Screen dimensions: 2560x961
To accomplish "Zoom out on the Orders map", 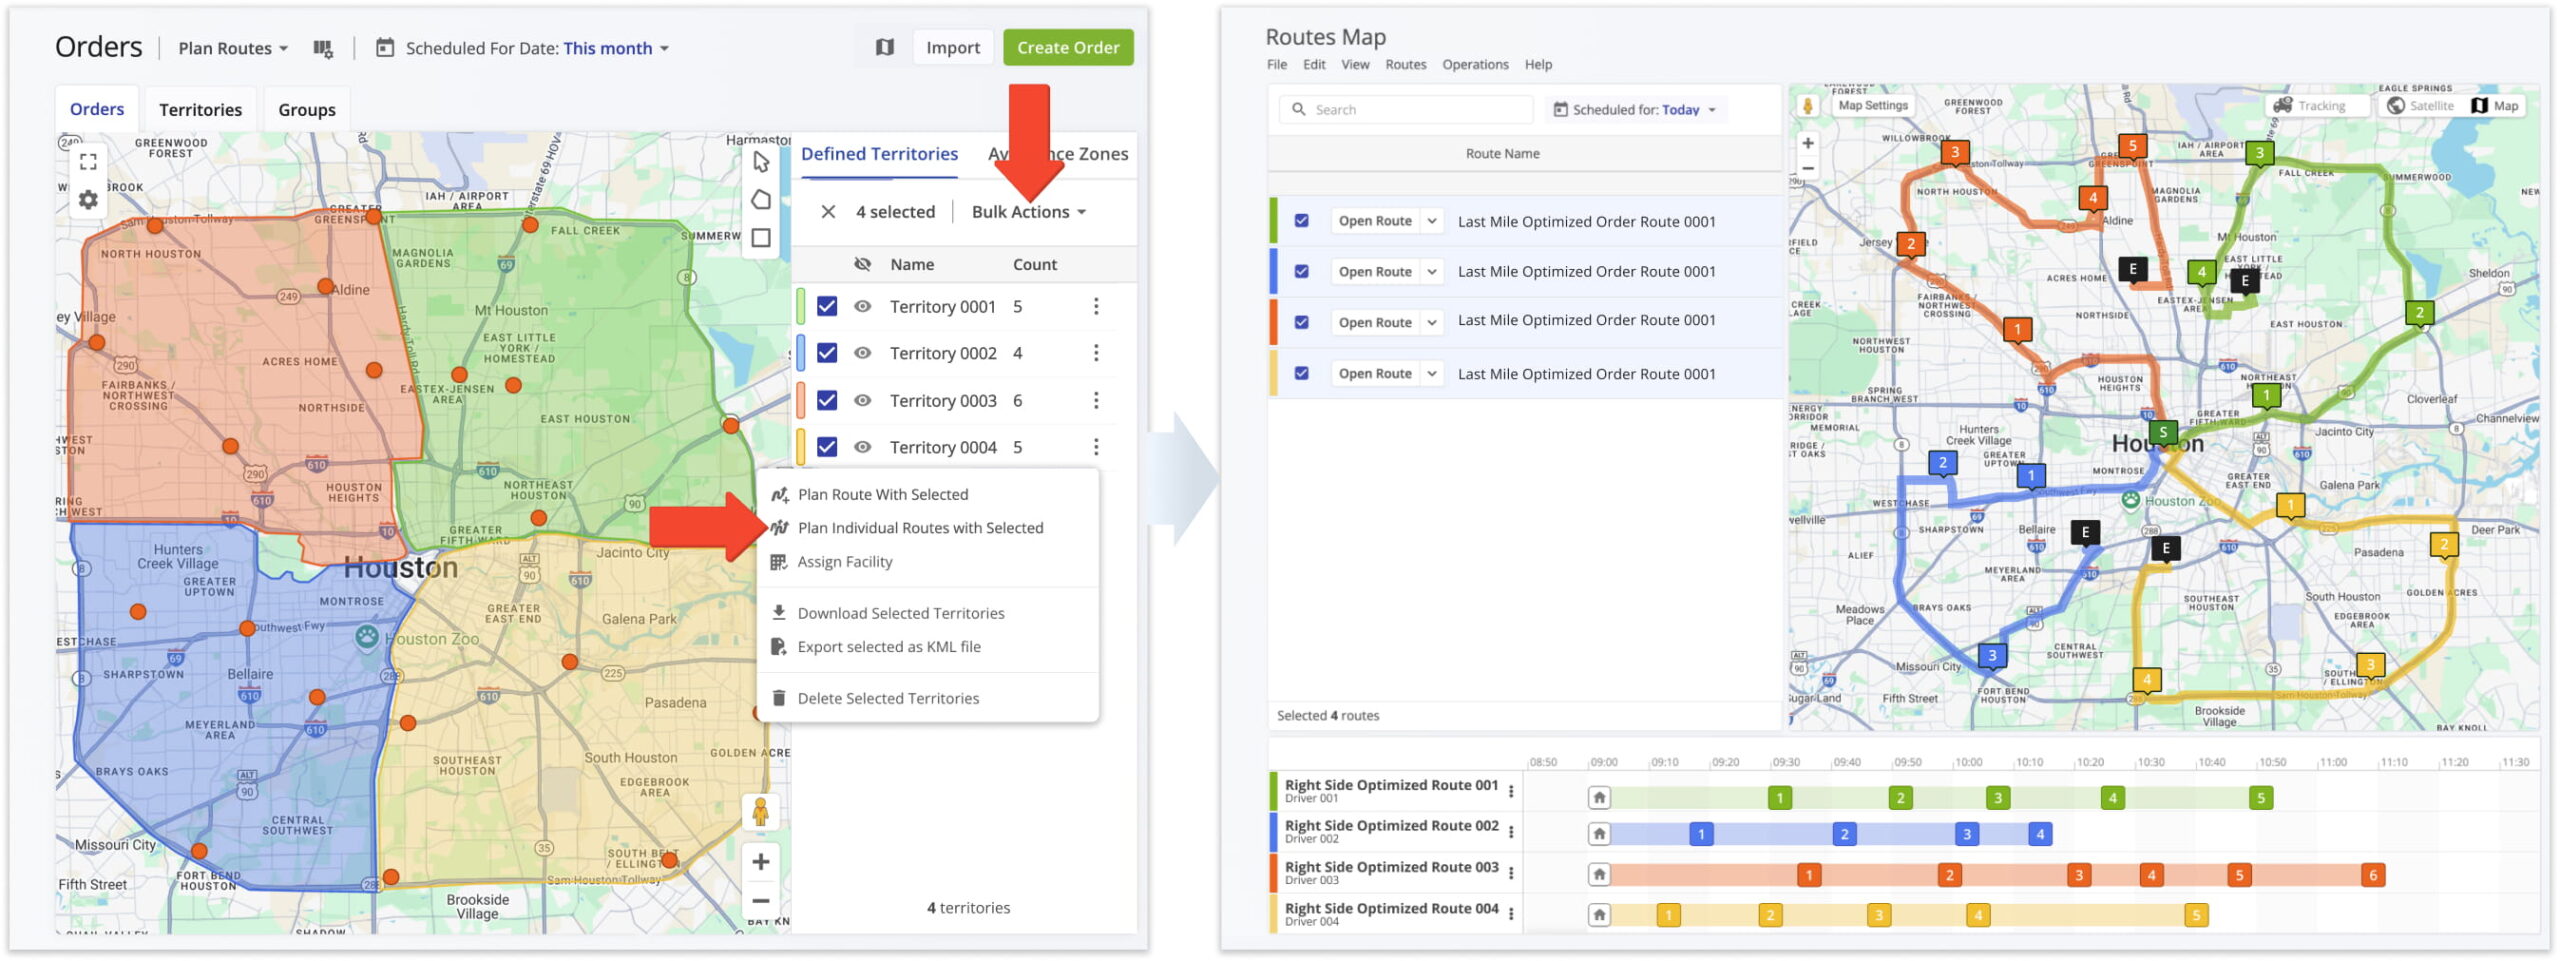I will (761, 901).
